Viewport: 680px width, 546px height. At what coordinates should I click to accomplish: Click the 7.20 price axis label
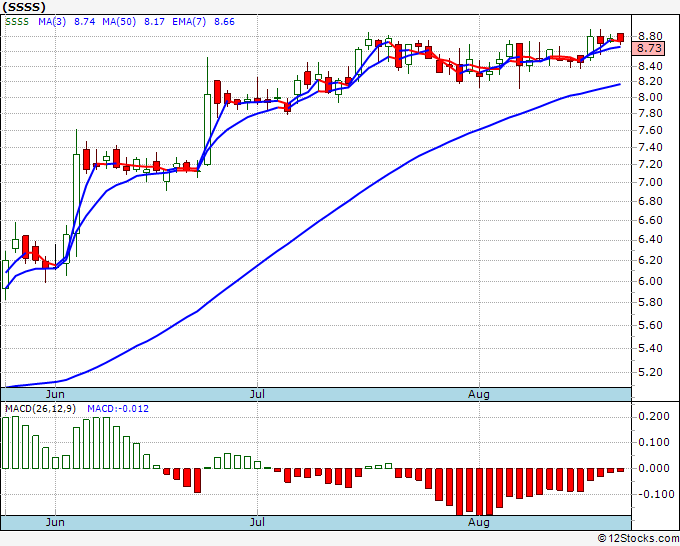point(650,164)
